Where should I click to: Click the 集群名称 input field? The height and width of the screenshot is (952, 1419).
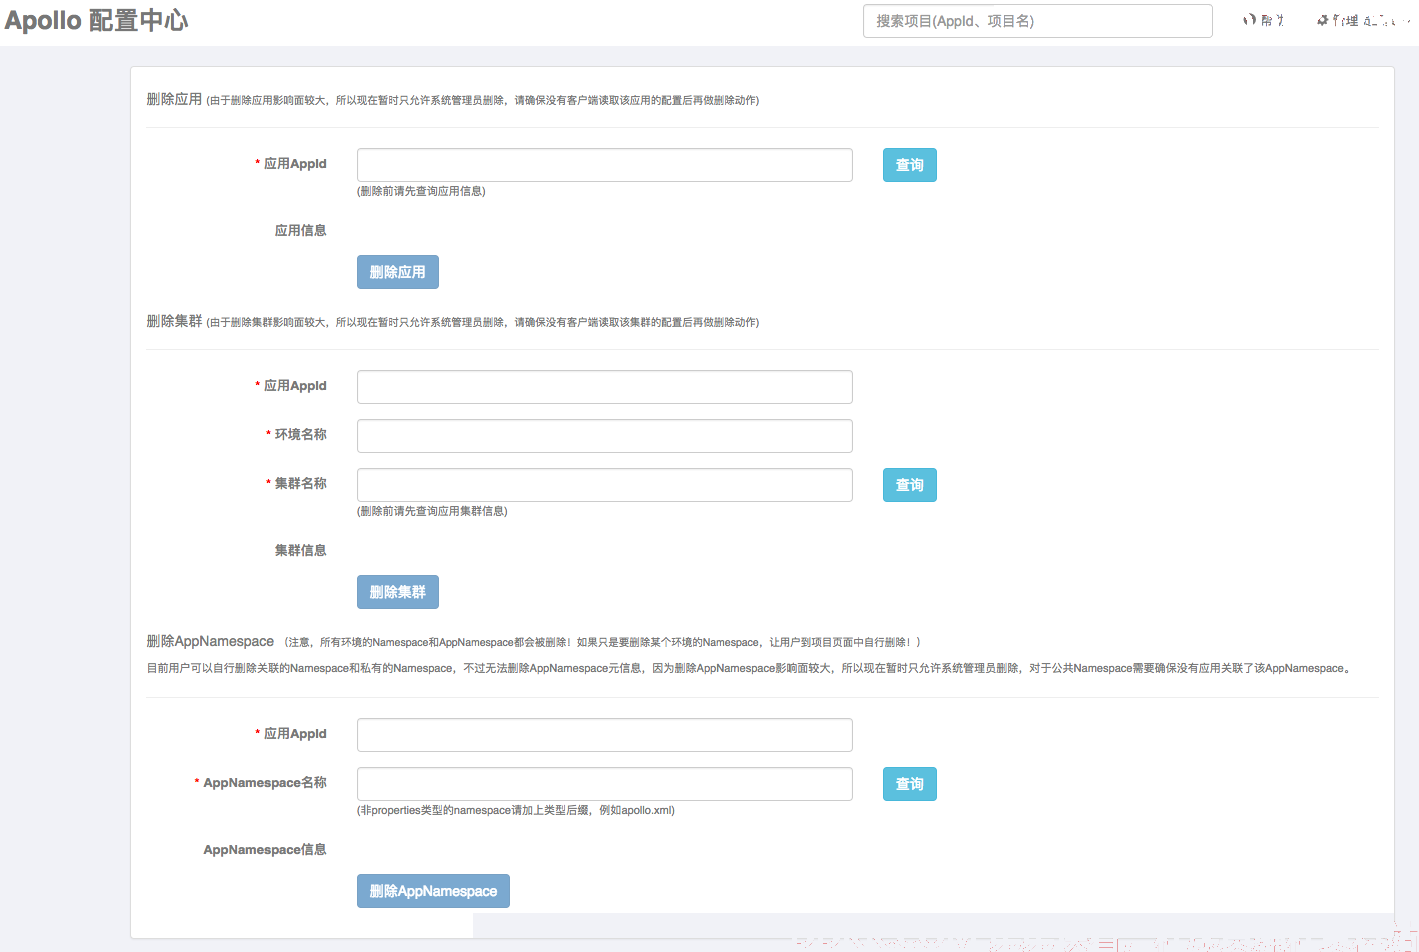(604, 485)
